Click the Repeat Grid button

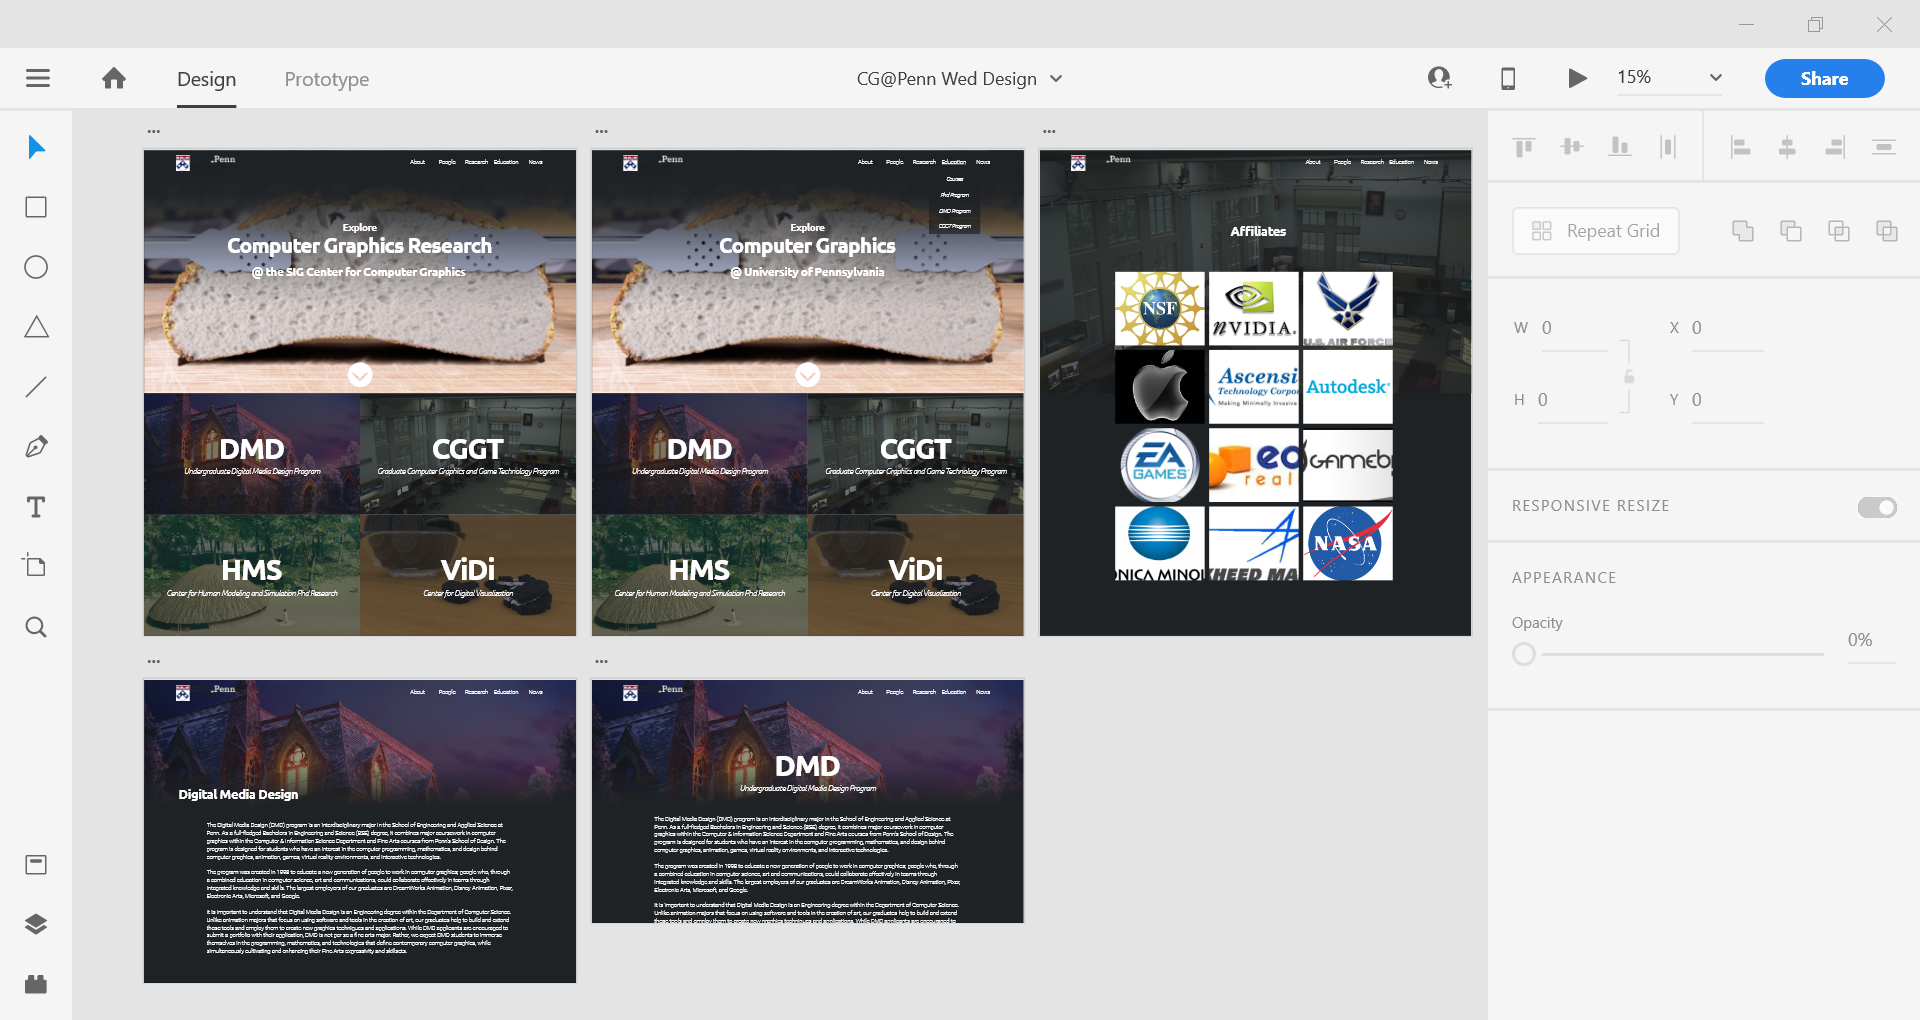pyautogui.click(x=1596, y=231)
